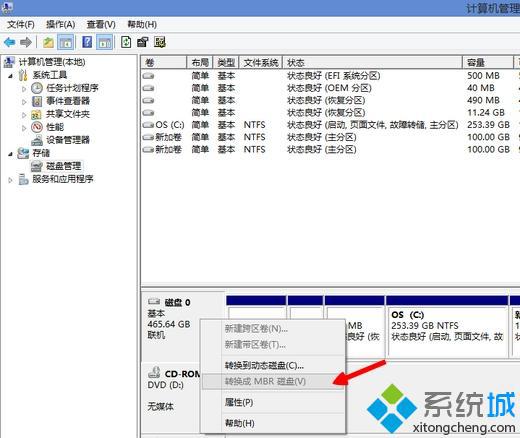Open the 文件(F) menu
Image resolution: width=520 pixels, height=438 pixels.
[x=21, y=25]
